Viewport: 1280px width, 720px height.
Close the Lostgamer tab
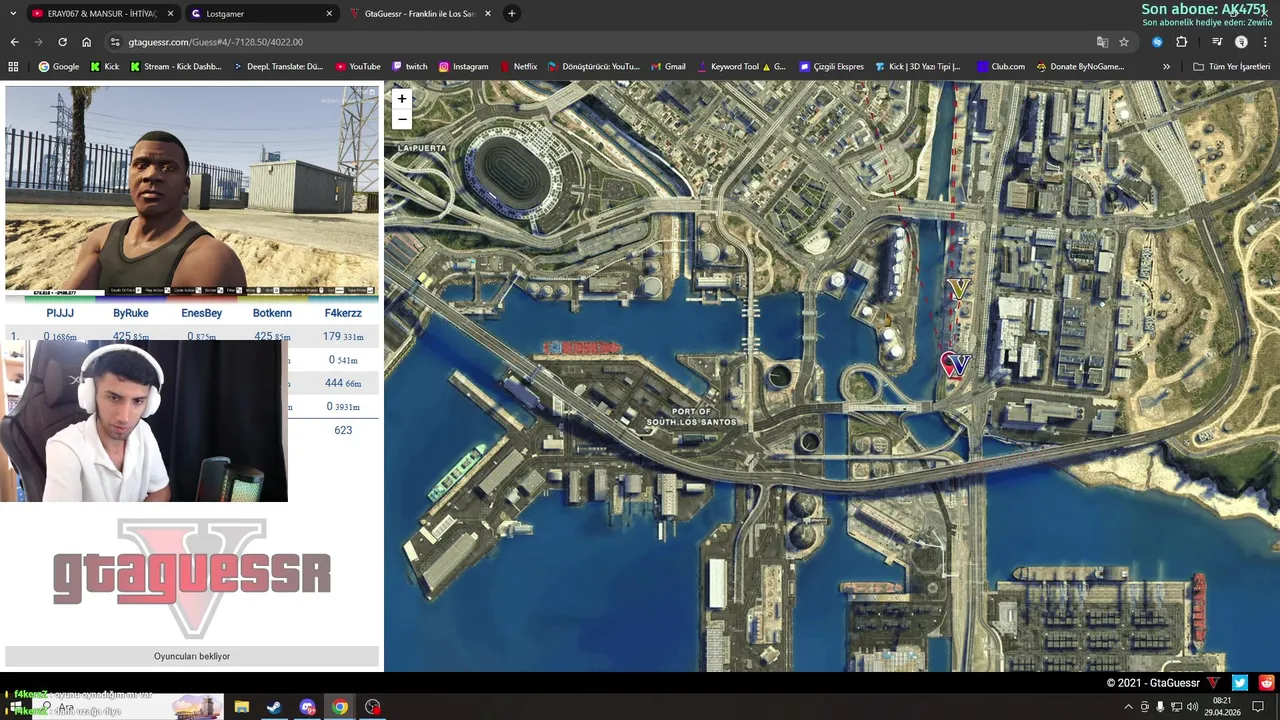click(329, 13)
